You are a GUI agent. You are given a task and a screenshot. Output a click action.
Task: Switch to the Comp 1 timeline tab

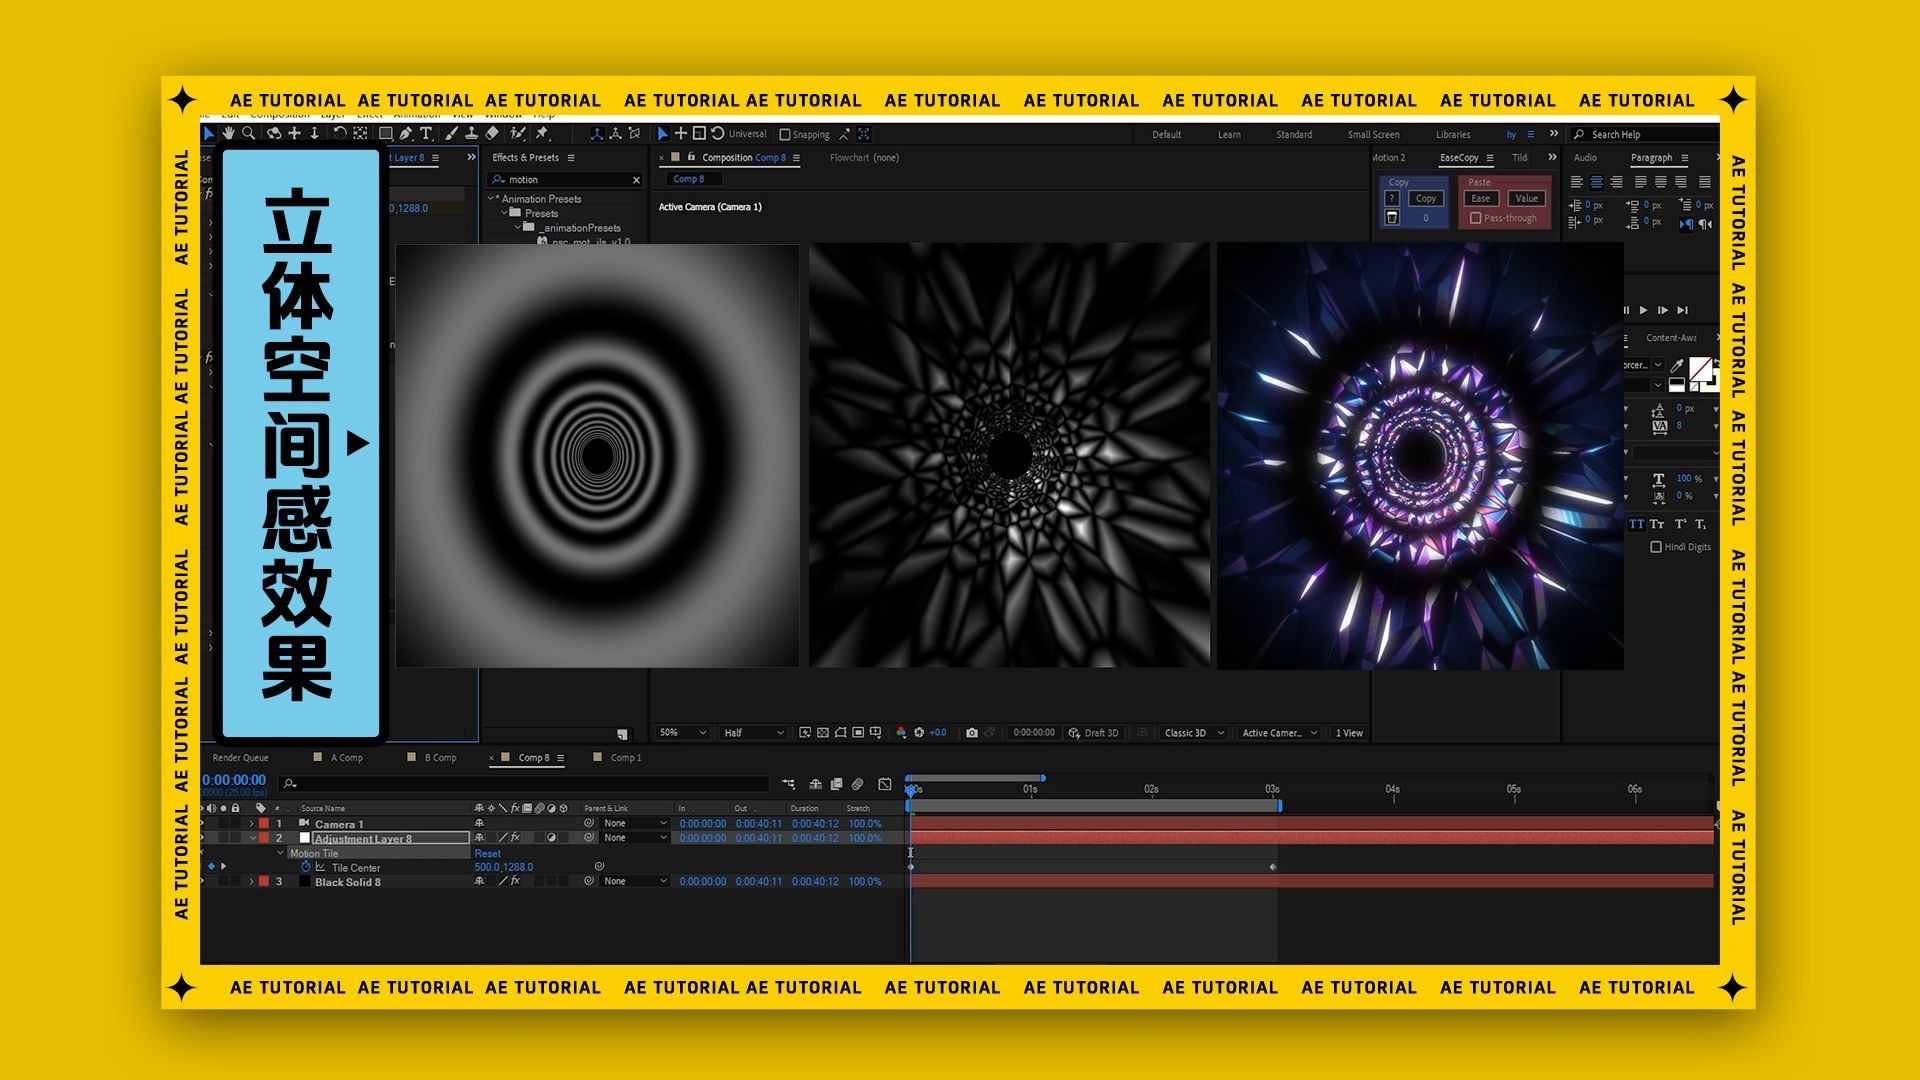click(626, 758)
